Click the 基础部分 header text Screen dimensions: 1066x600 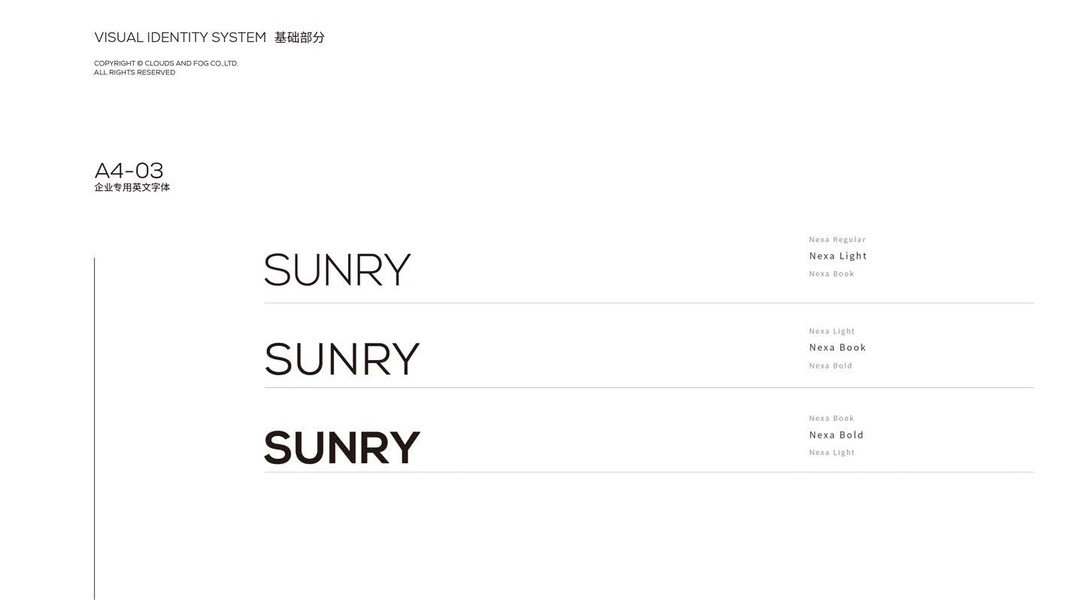[x=299, y=38]
